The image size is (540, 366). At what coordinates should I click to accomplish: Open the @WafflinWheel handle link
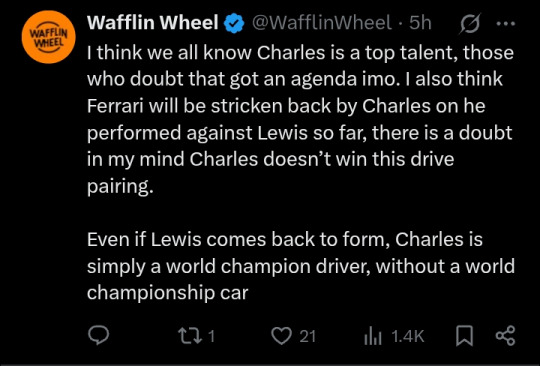(x=322, y=23)
